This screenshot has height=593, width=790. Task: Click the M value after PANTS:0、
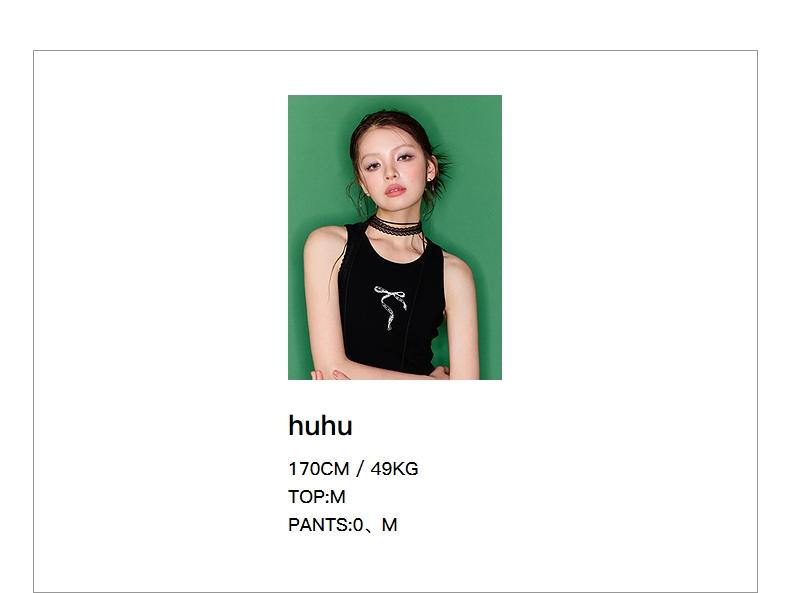[389, 525]
